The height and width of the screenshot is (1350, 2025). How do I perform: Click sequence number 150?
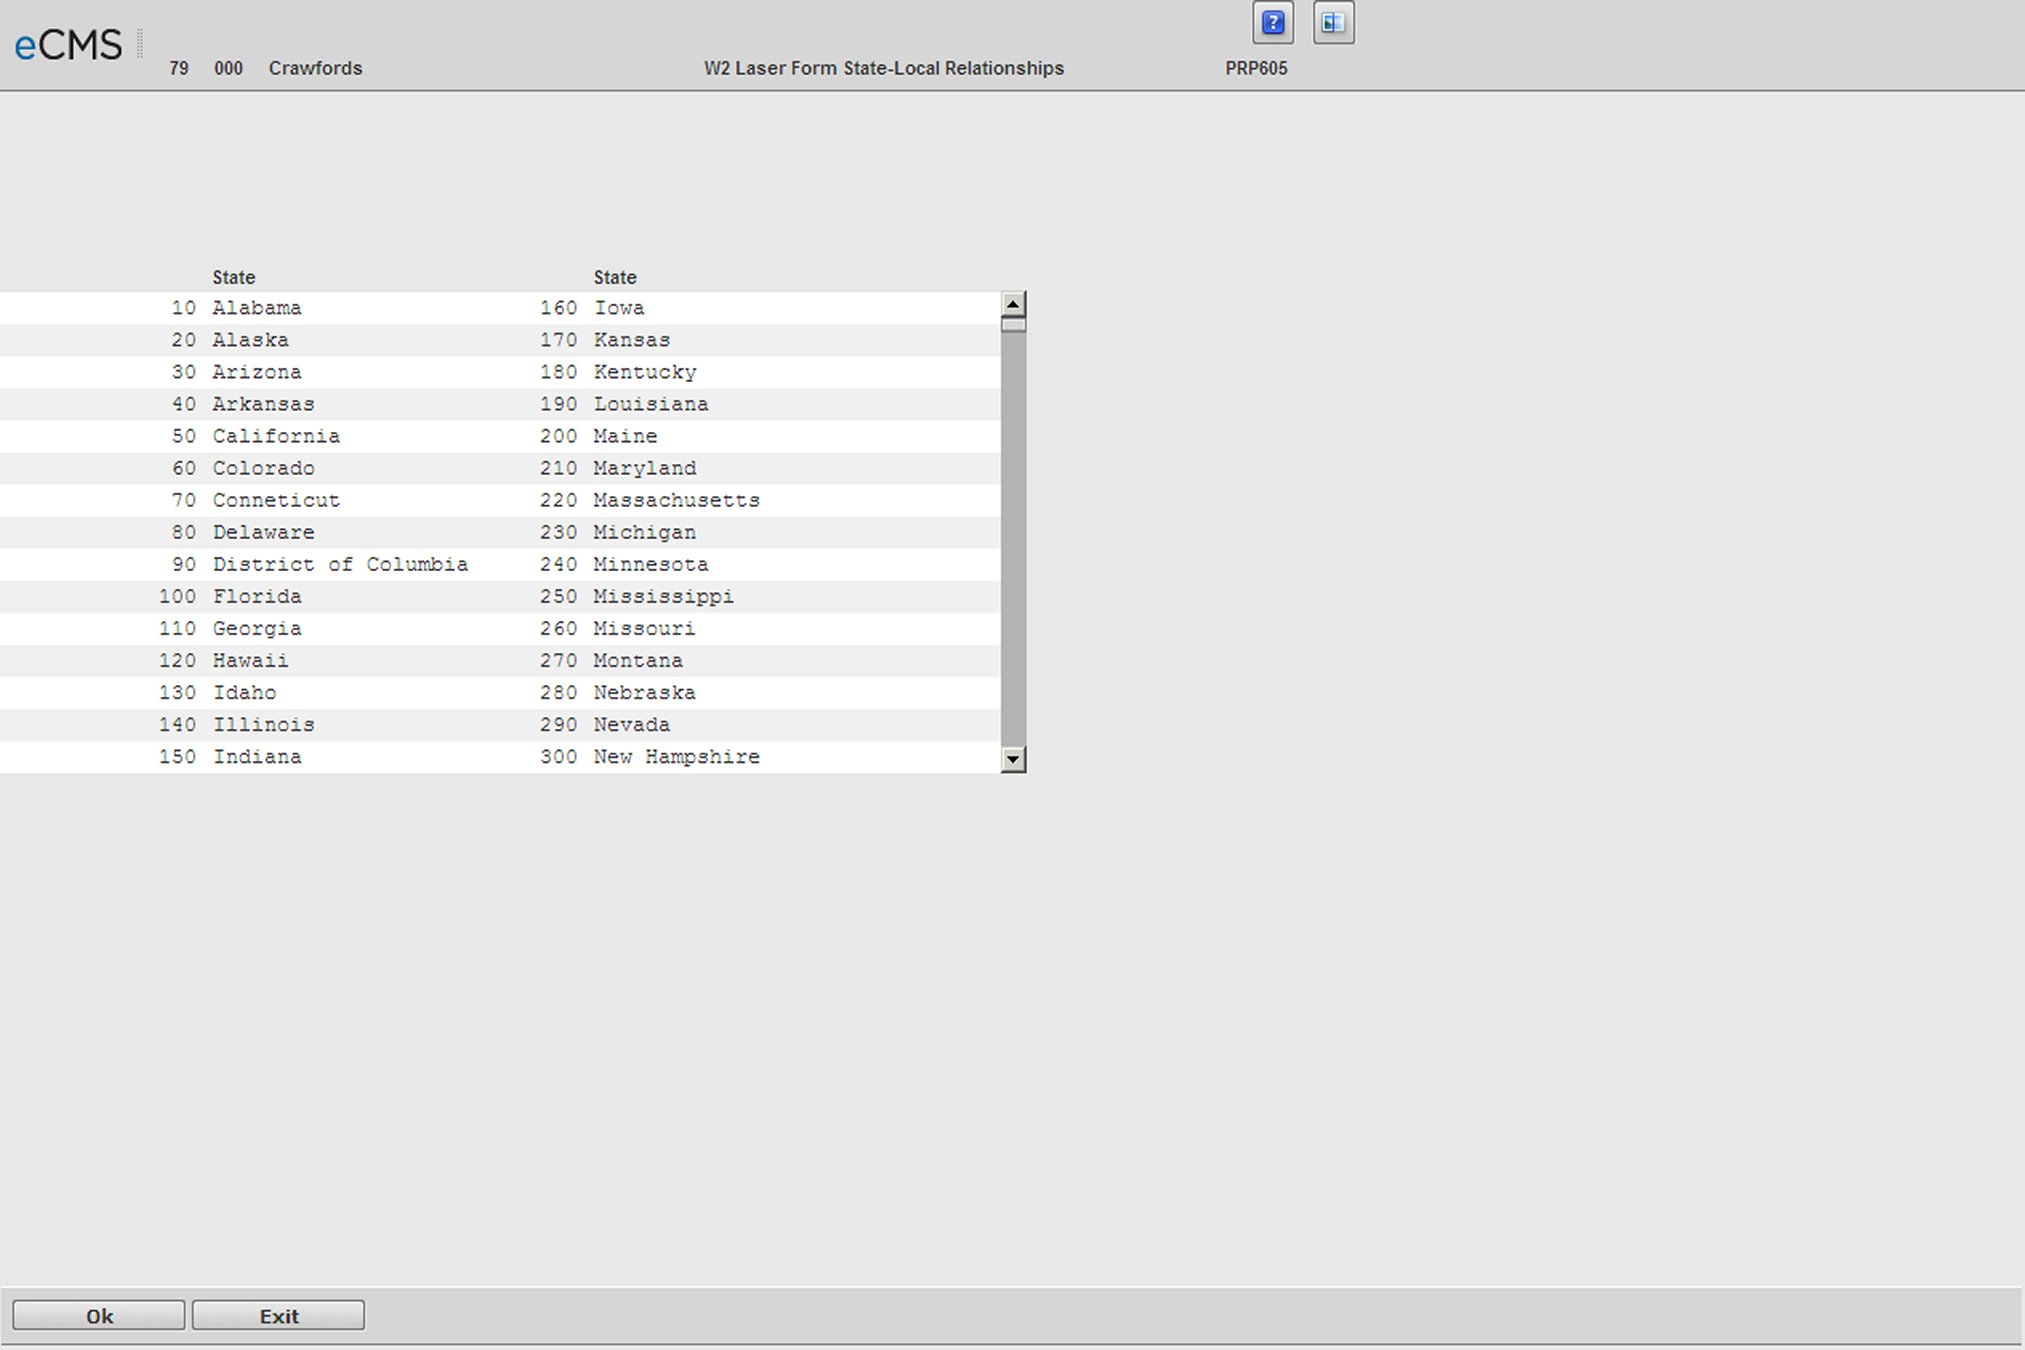tap(177, 757)
